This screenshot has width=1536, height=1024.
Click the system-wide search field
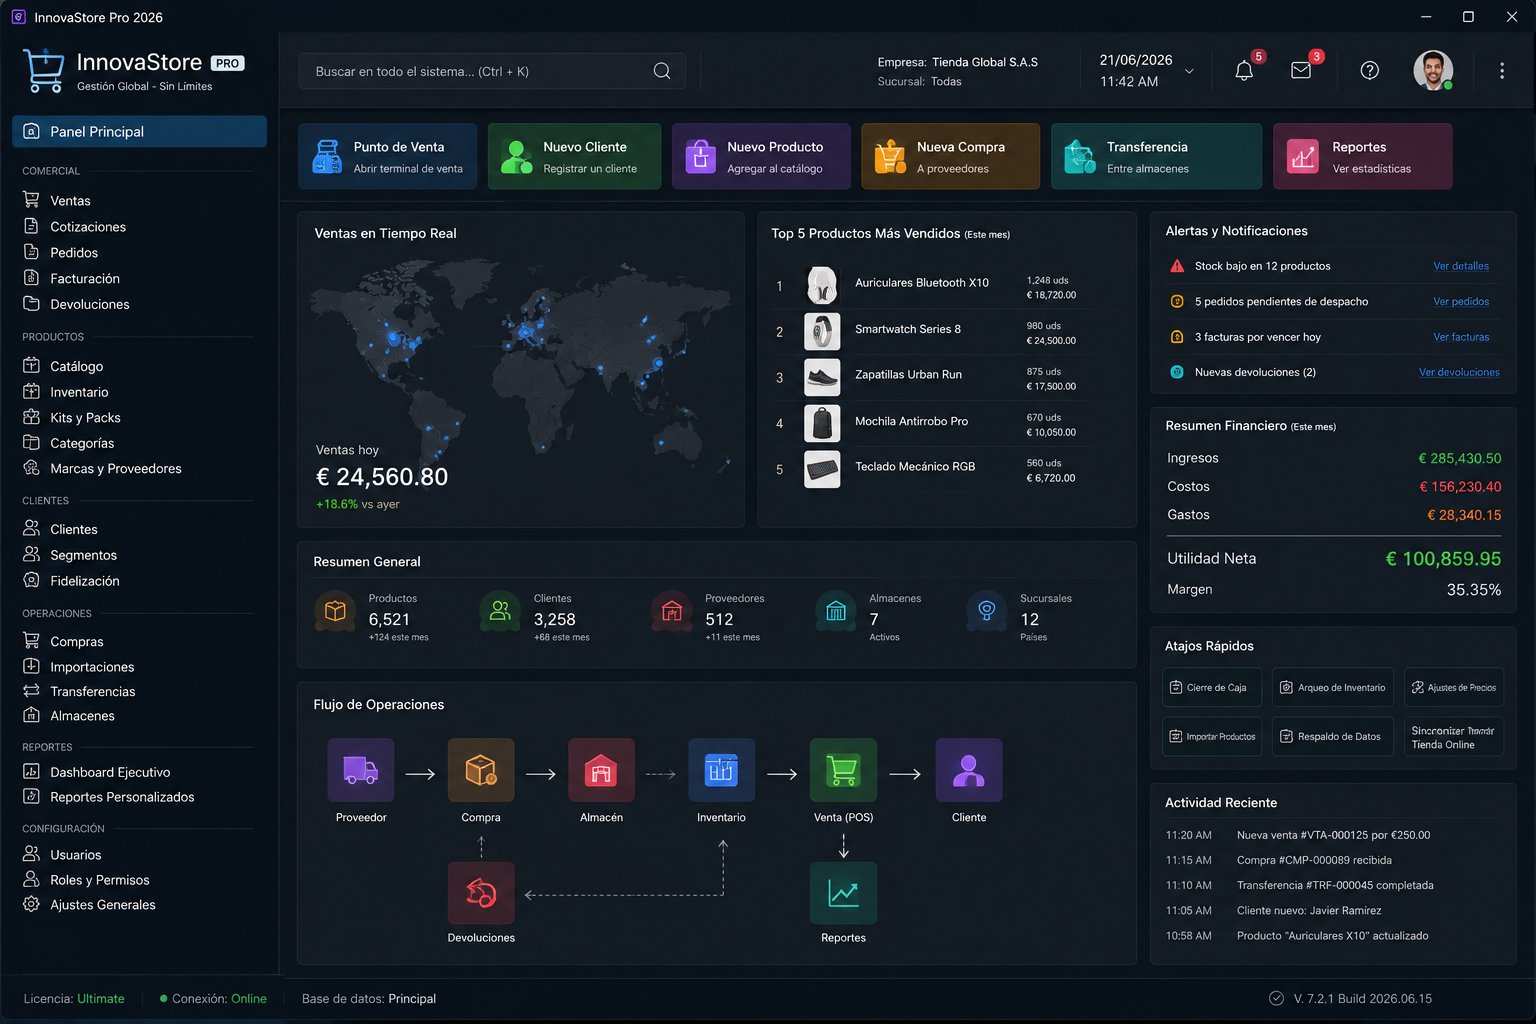492,71
